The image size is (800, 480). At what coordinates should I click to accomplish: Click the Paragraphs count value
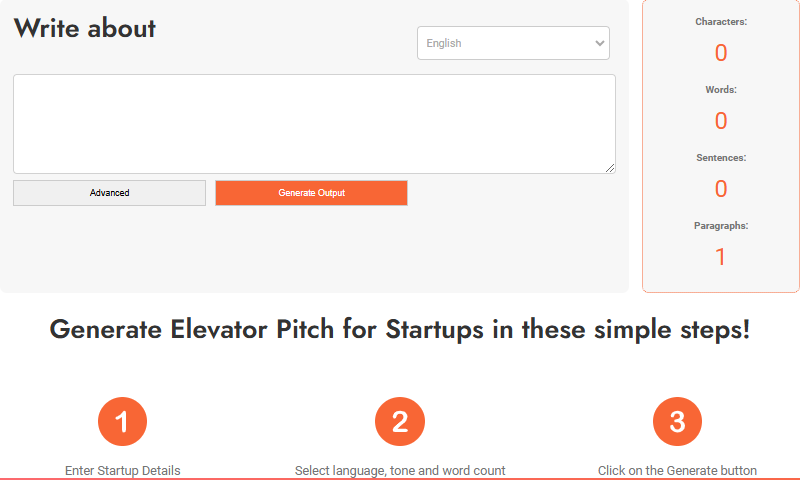click(x=720, y=257)
